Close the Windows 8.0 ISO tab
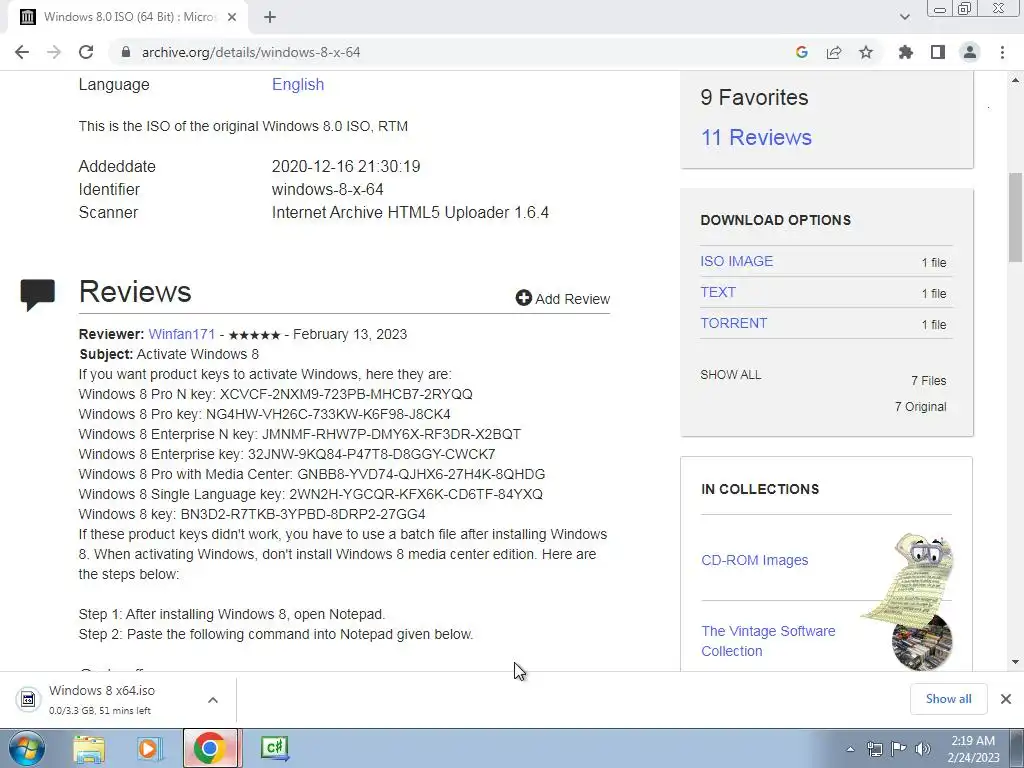 (x=232, y=18)
